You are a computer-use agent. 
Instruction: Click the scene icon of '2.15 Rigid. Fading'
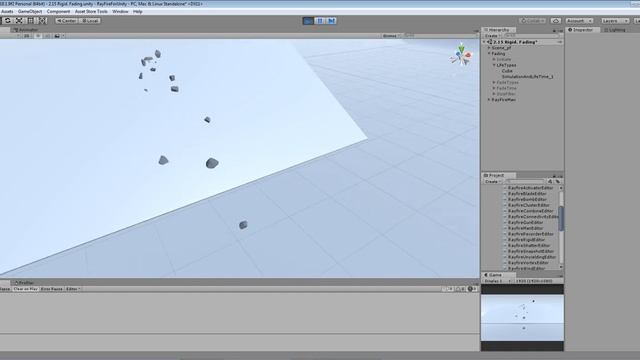coord(490,42)
